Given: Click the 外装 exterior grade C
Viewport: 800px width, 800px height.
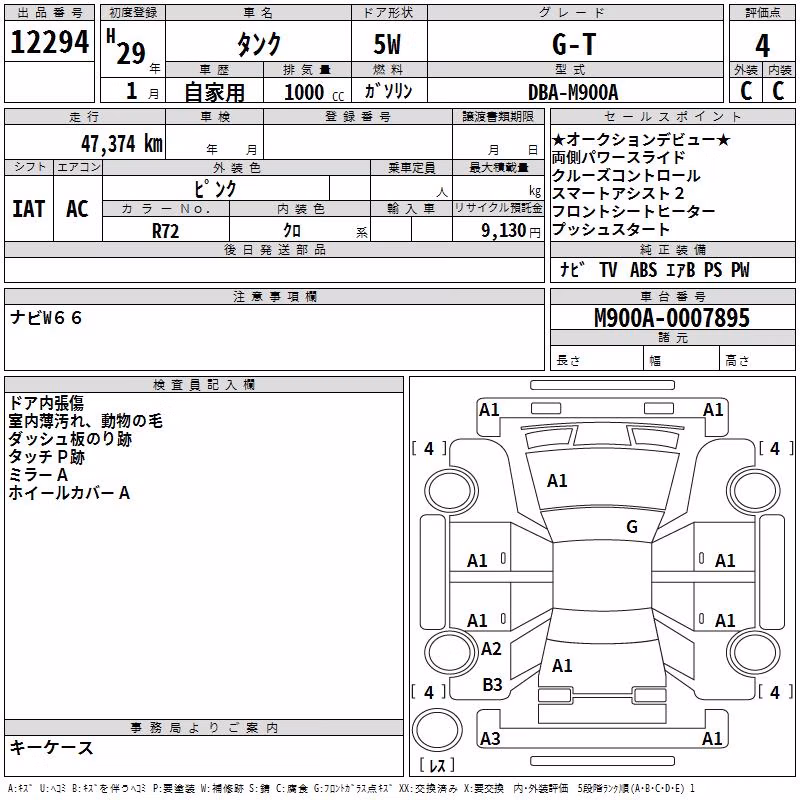Looking at the screenshot, I should point(746,91).
